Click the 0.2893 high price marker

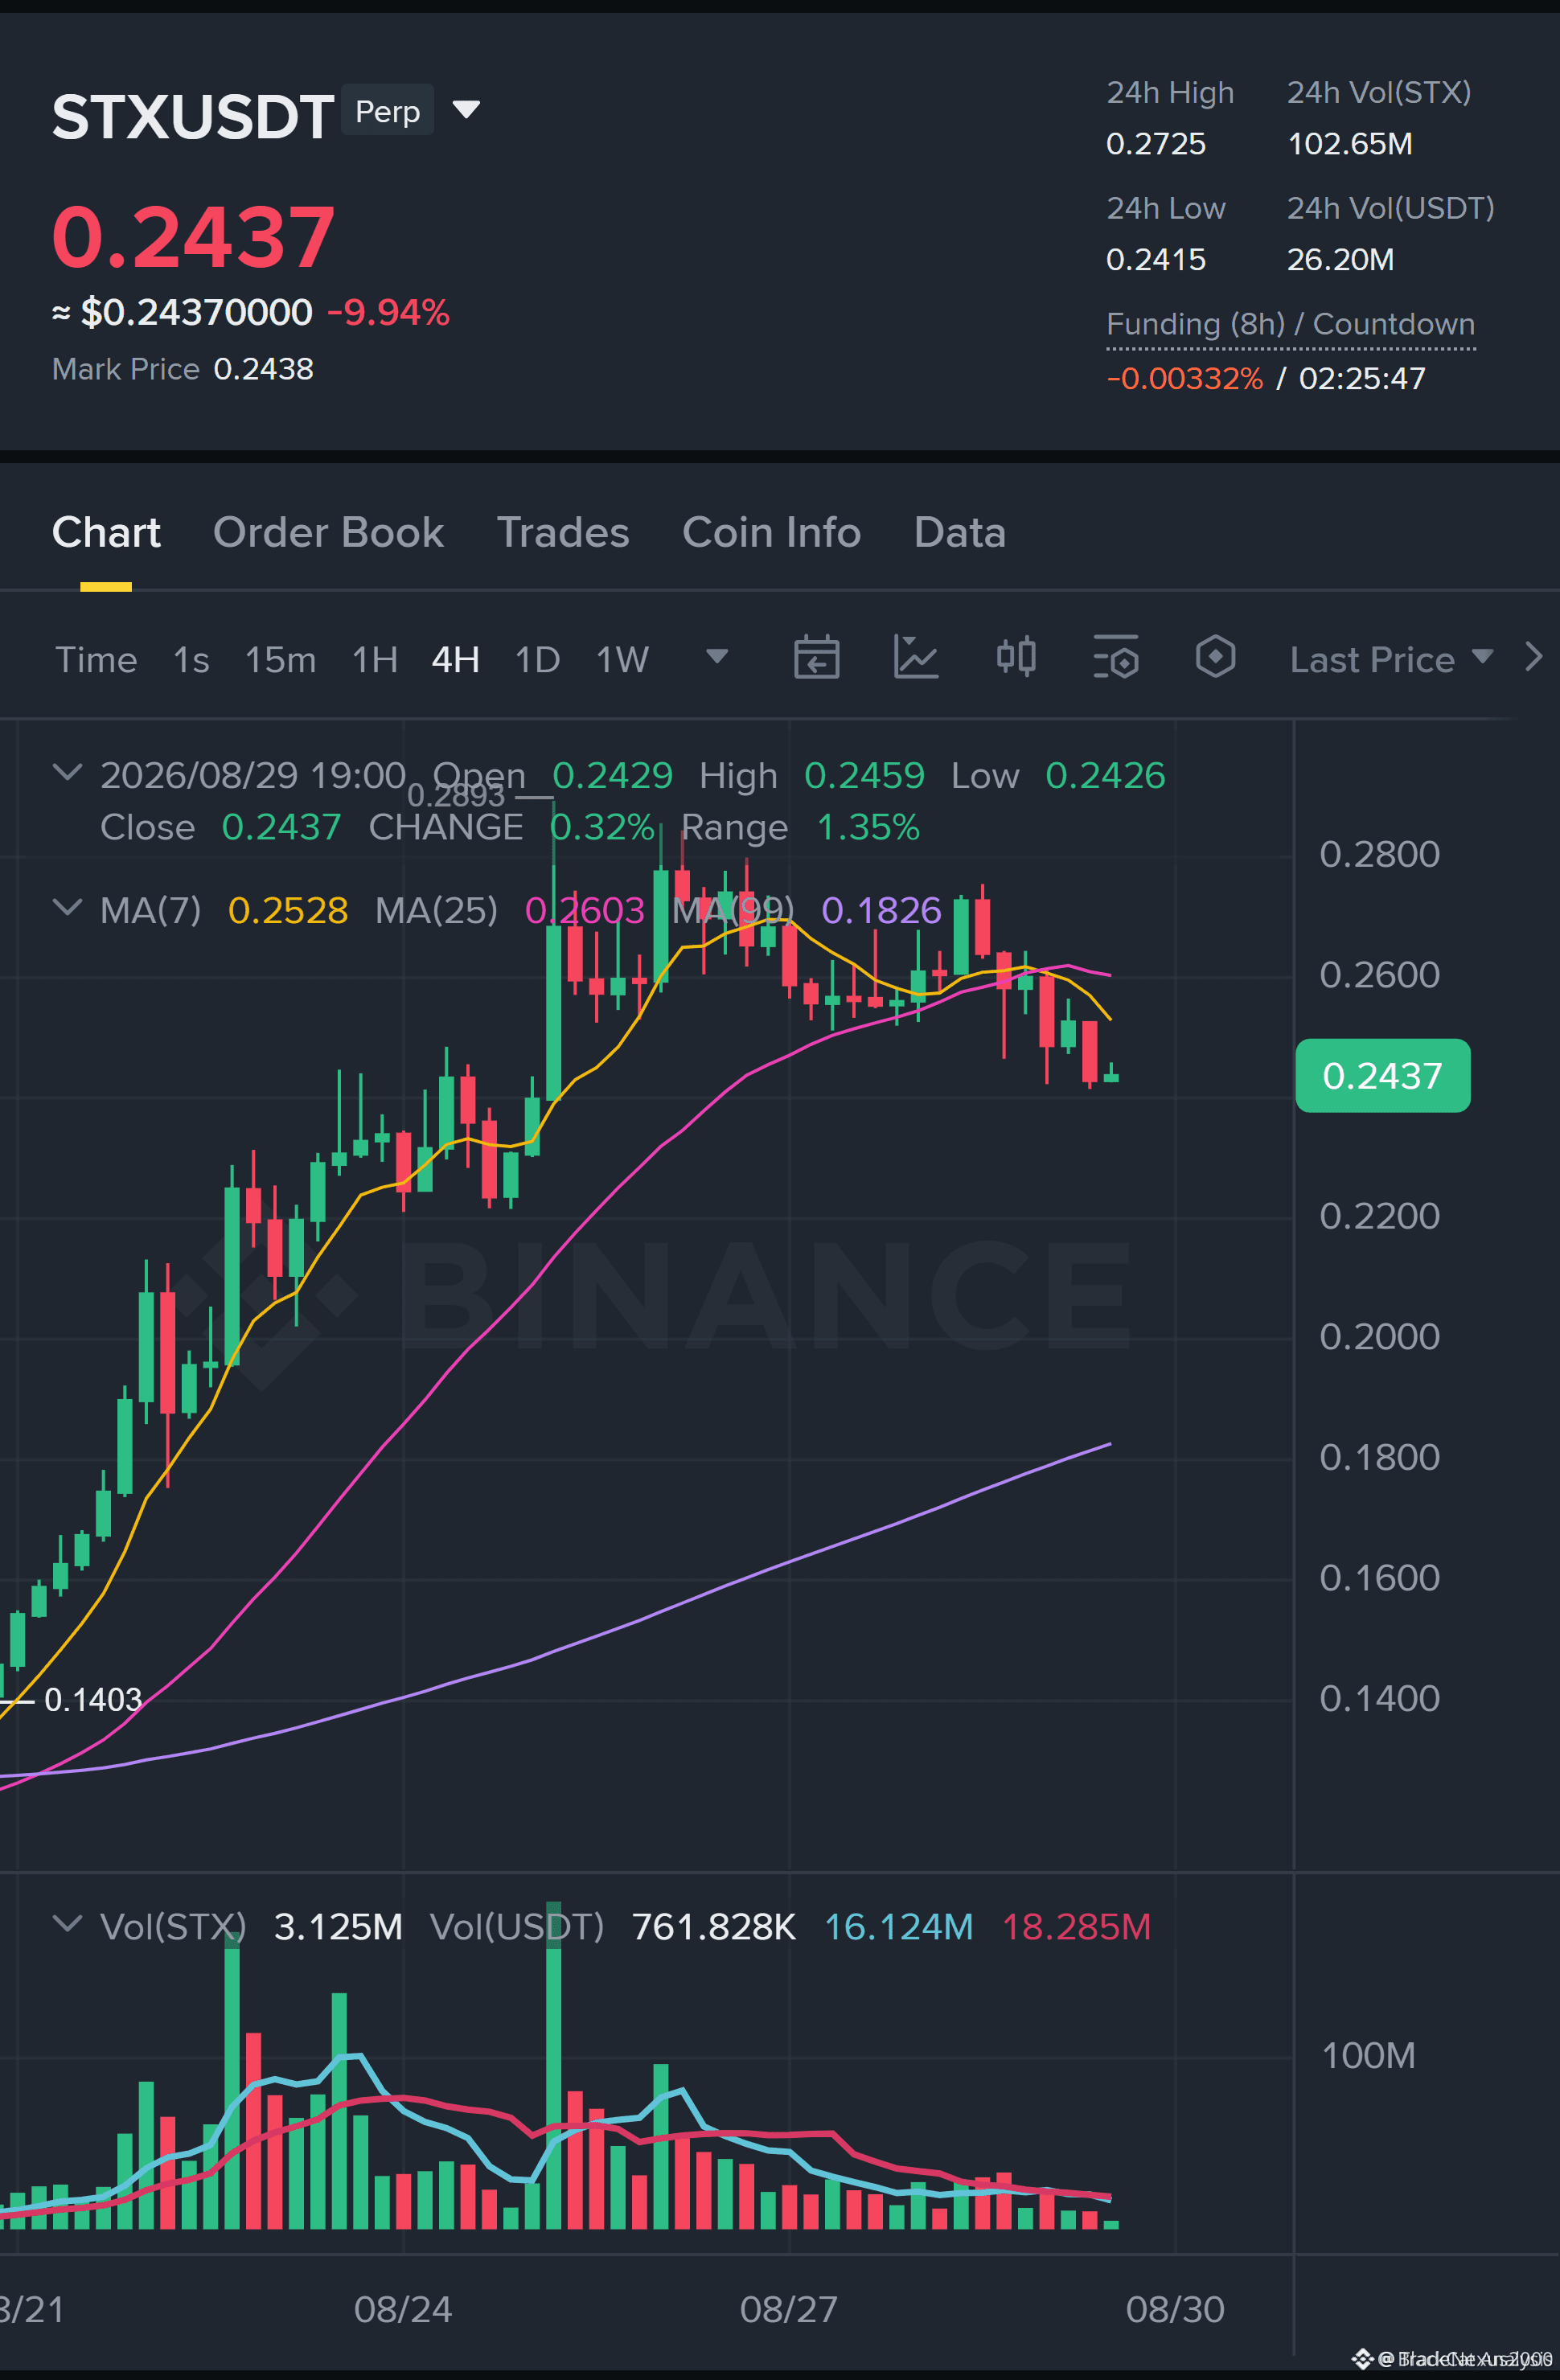click(456, 795)
